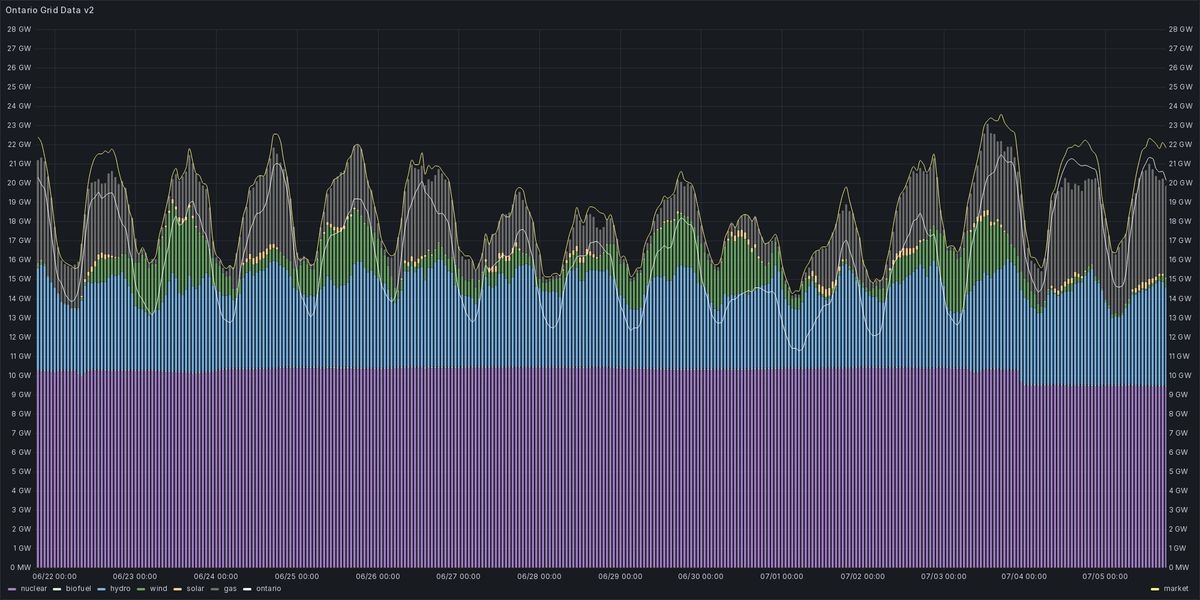Open color picker via solar legend swatch
The height and width of the screenshot is (600, 1200).
[176, 589]
